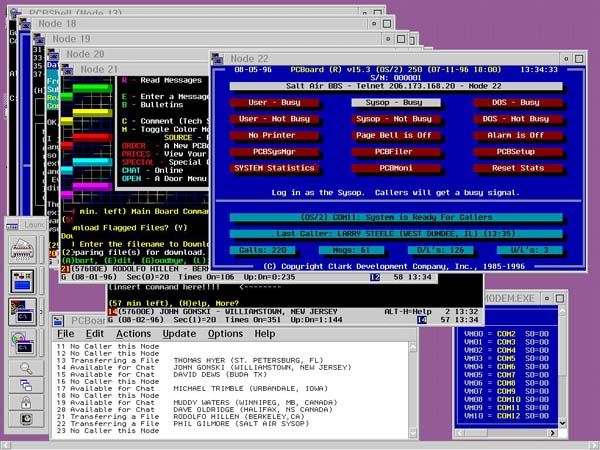Bring the Node 18 window to the front

pos(203,24)
